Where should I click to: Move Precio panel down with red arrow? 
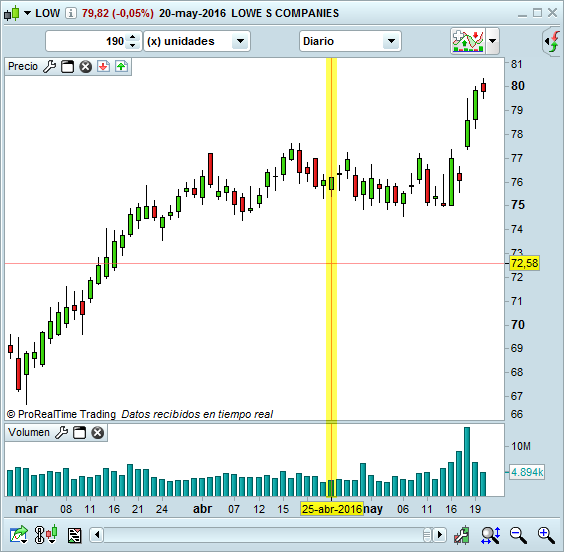pyautogui.click(x=104, y=67)
